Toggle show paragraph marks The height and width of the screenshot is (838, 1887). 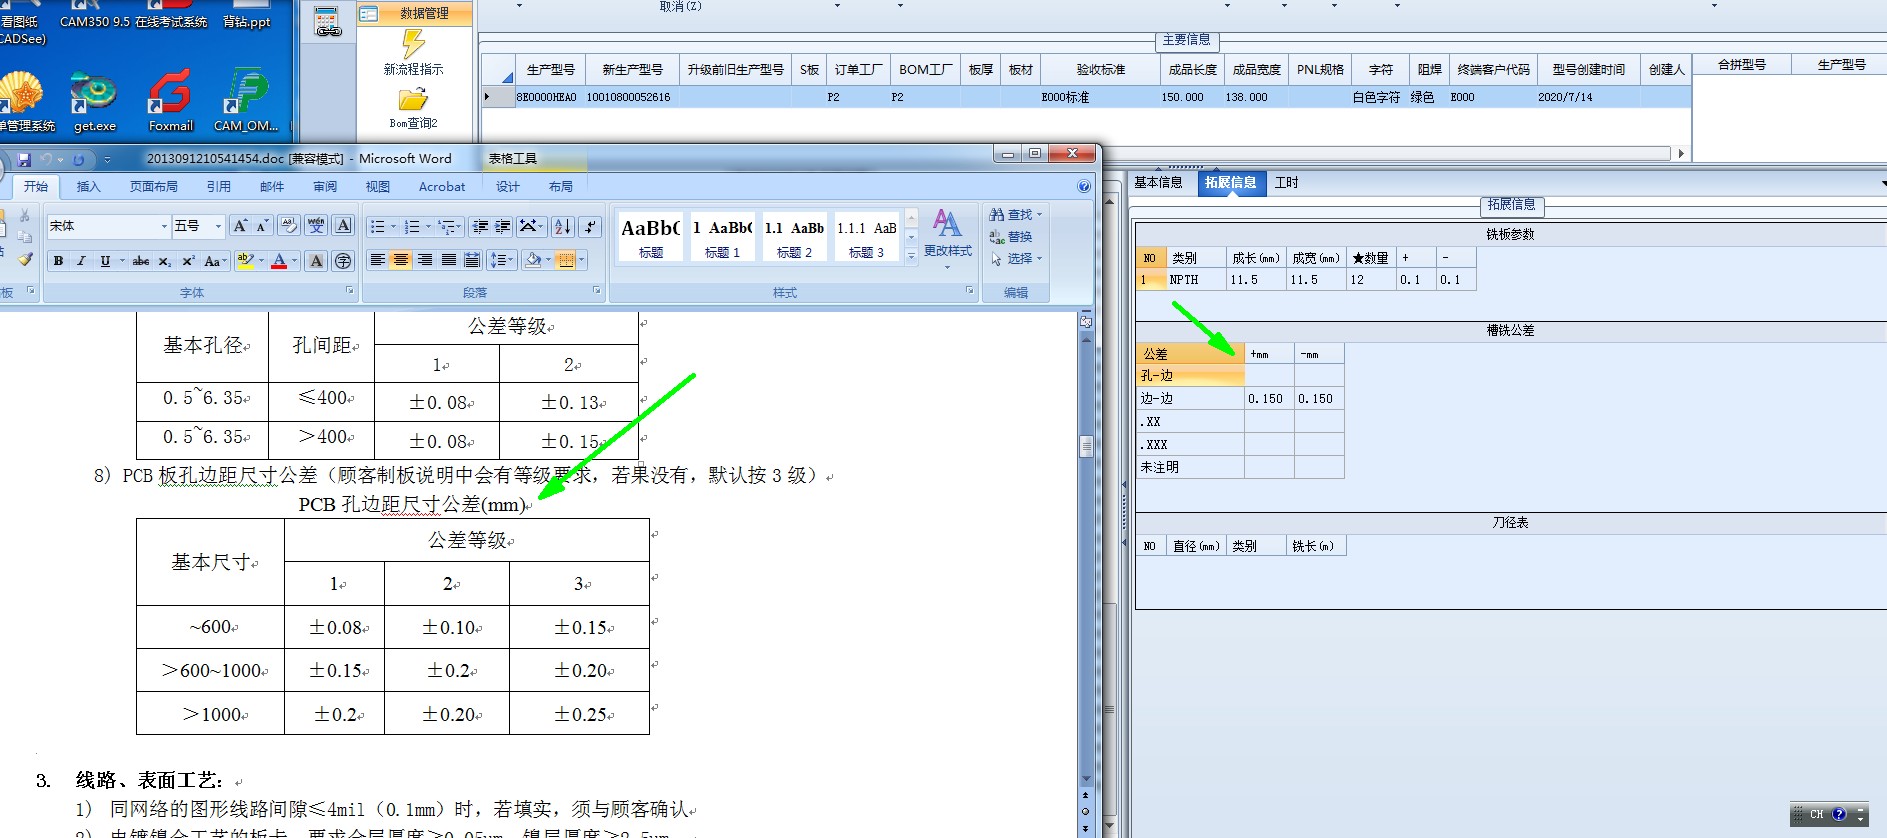tap(591, 227)
